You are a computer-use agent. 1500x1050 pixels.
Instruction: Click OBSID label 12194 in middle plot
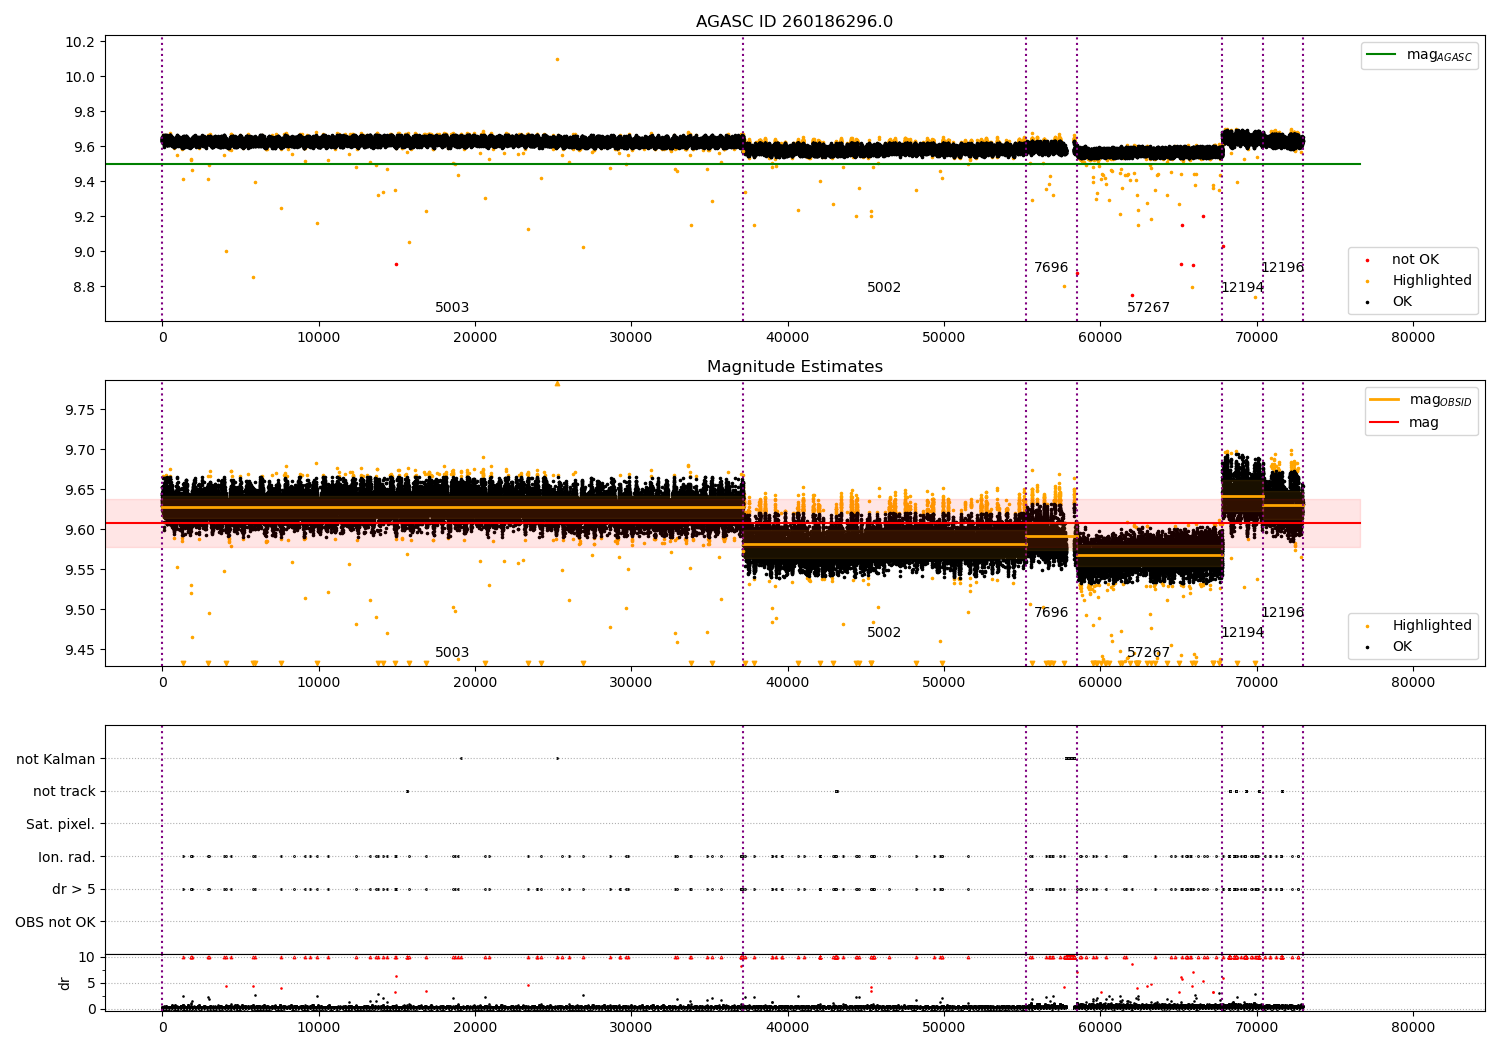coord(1242,633)
